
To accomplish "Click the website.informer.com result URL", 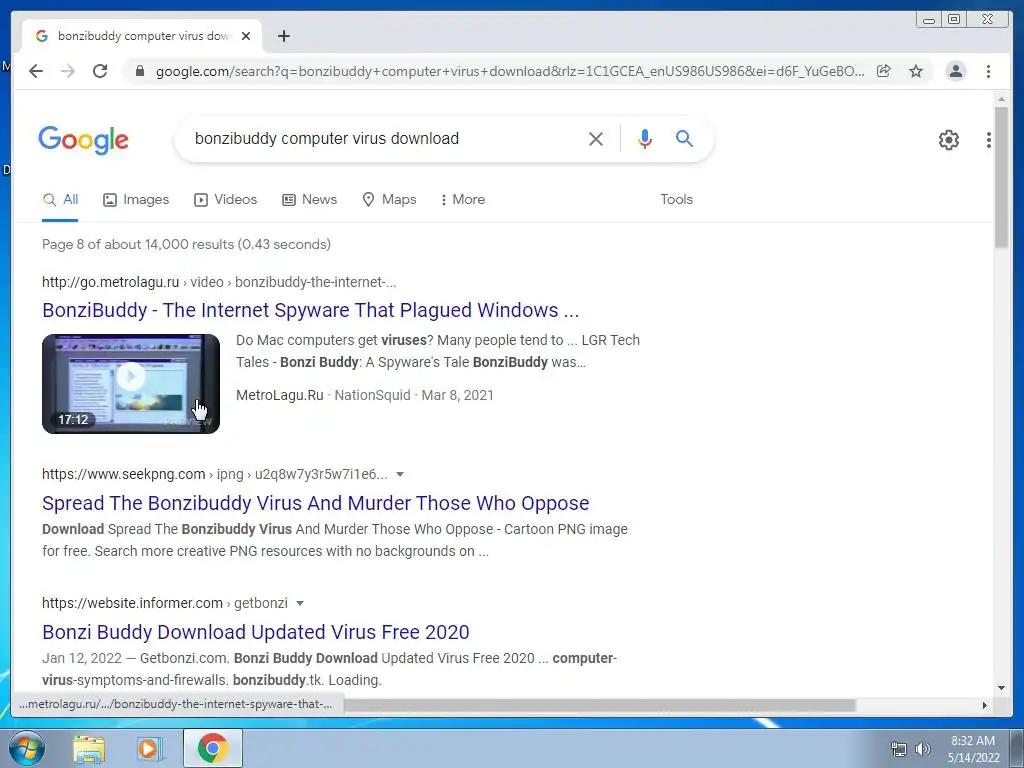I will pos(165,603).
